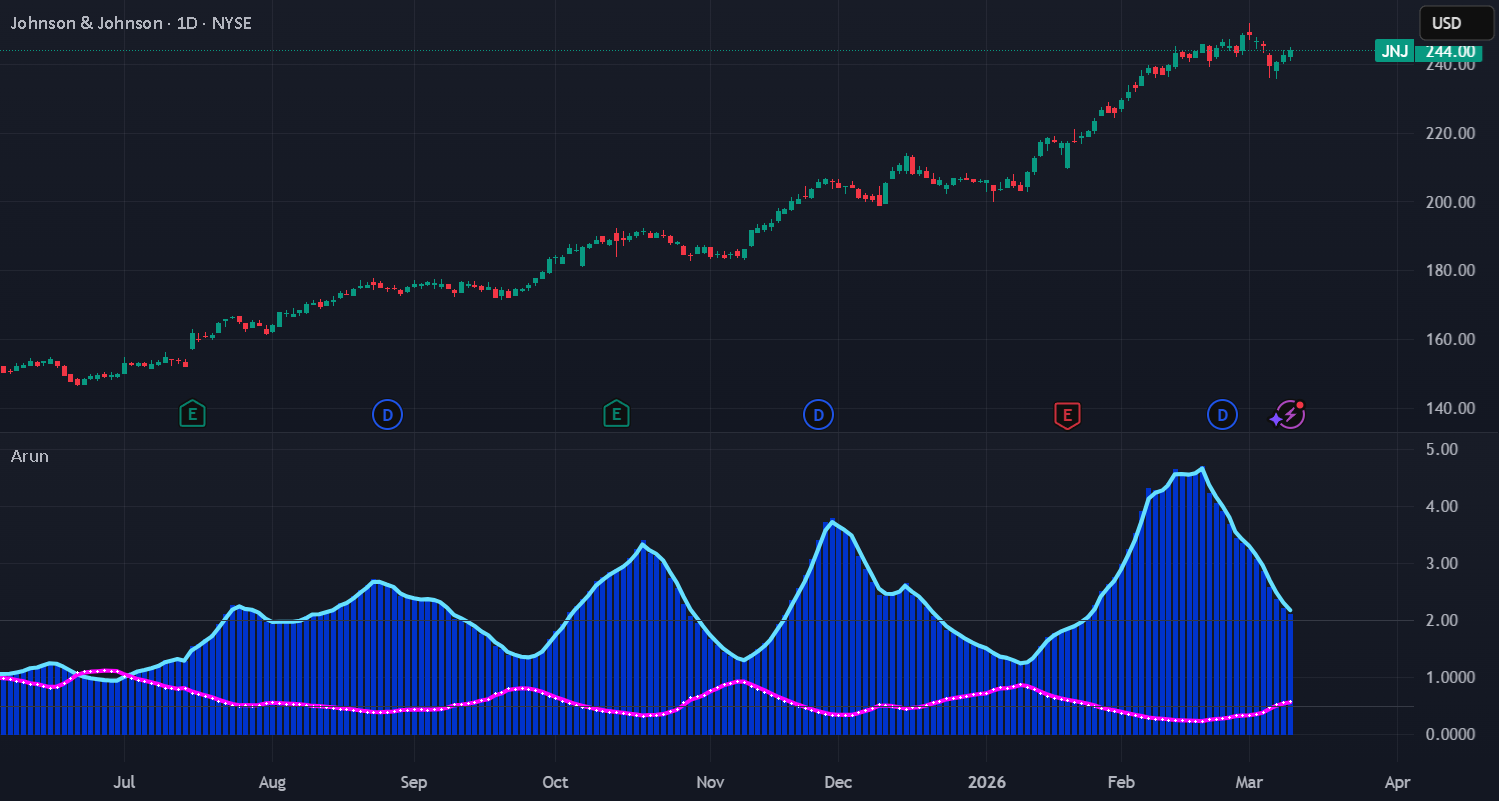Click the Feb label on the time axis

coord(1122,780)
